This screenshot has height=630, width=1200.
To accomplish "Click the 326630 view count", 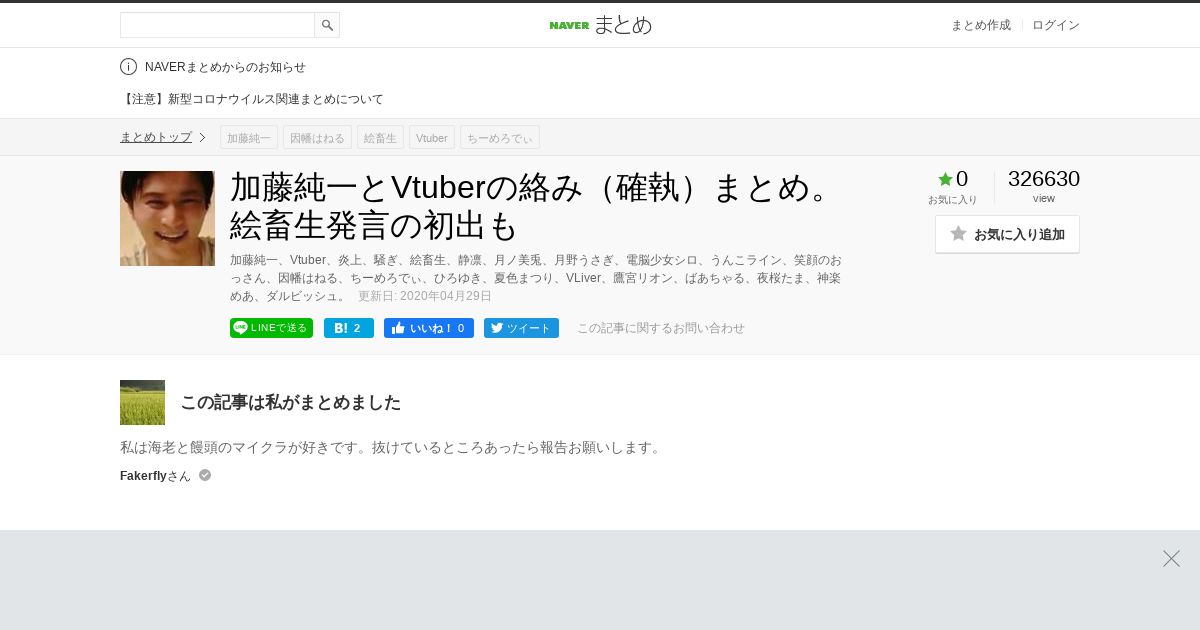I will 1044,179.
